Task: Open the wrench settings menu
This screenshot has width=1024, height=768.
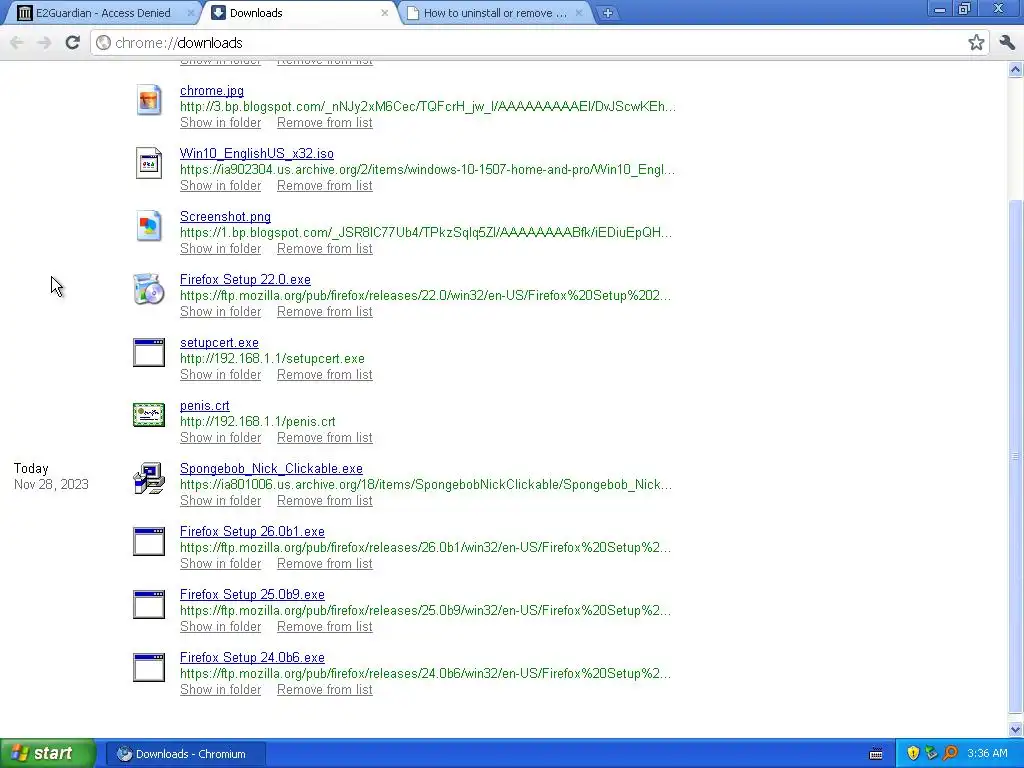Action: tap(1007, 43)
